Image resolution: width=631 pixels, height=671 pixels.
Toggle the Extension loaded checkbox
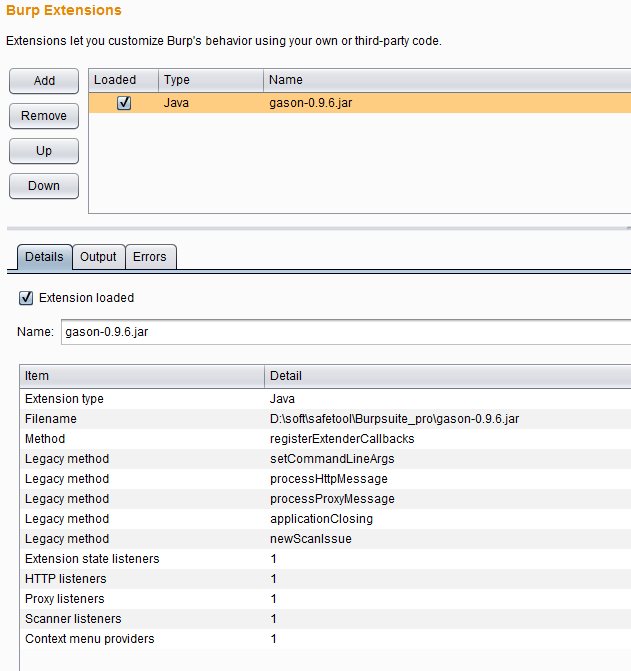pos(26,298)
